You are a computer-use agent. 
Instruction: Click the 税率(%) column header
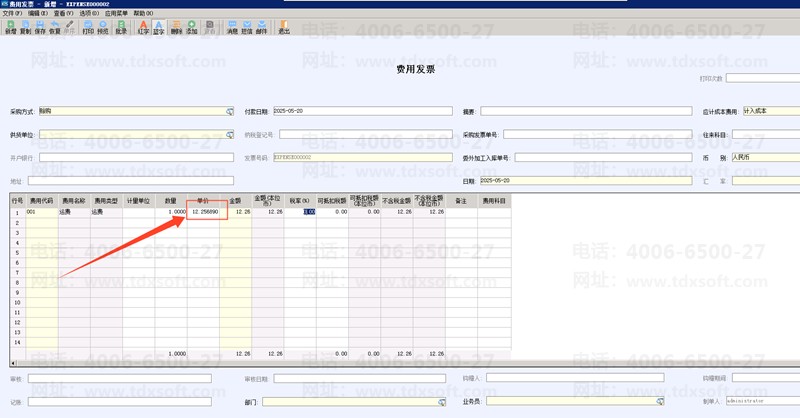[x=299, y=201]
